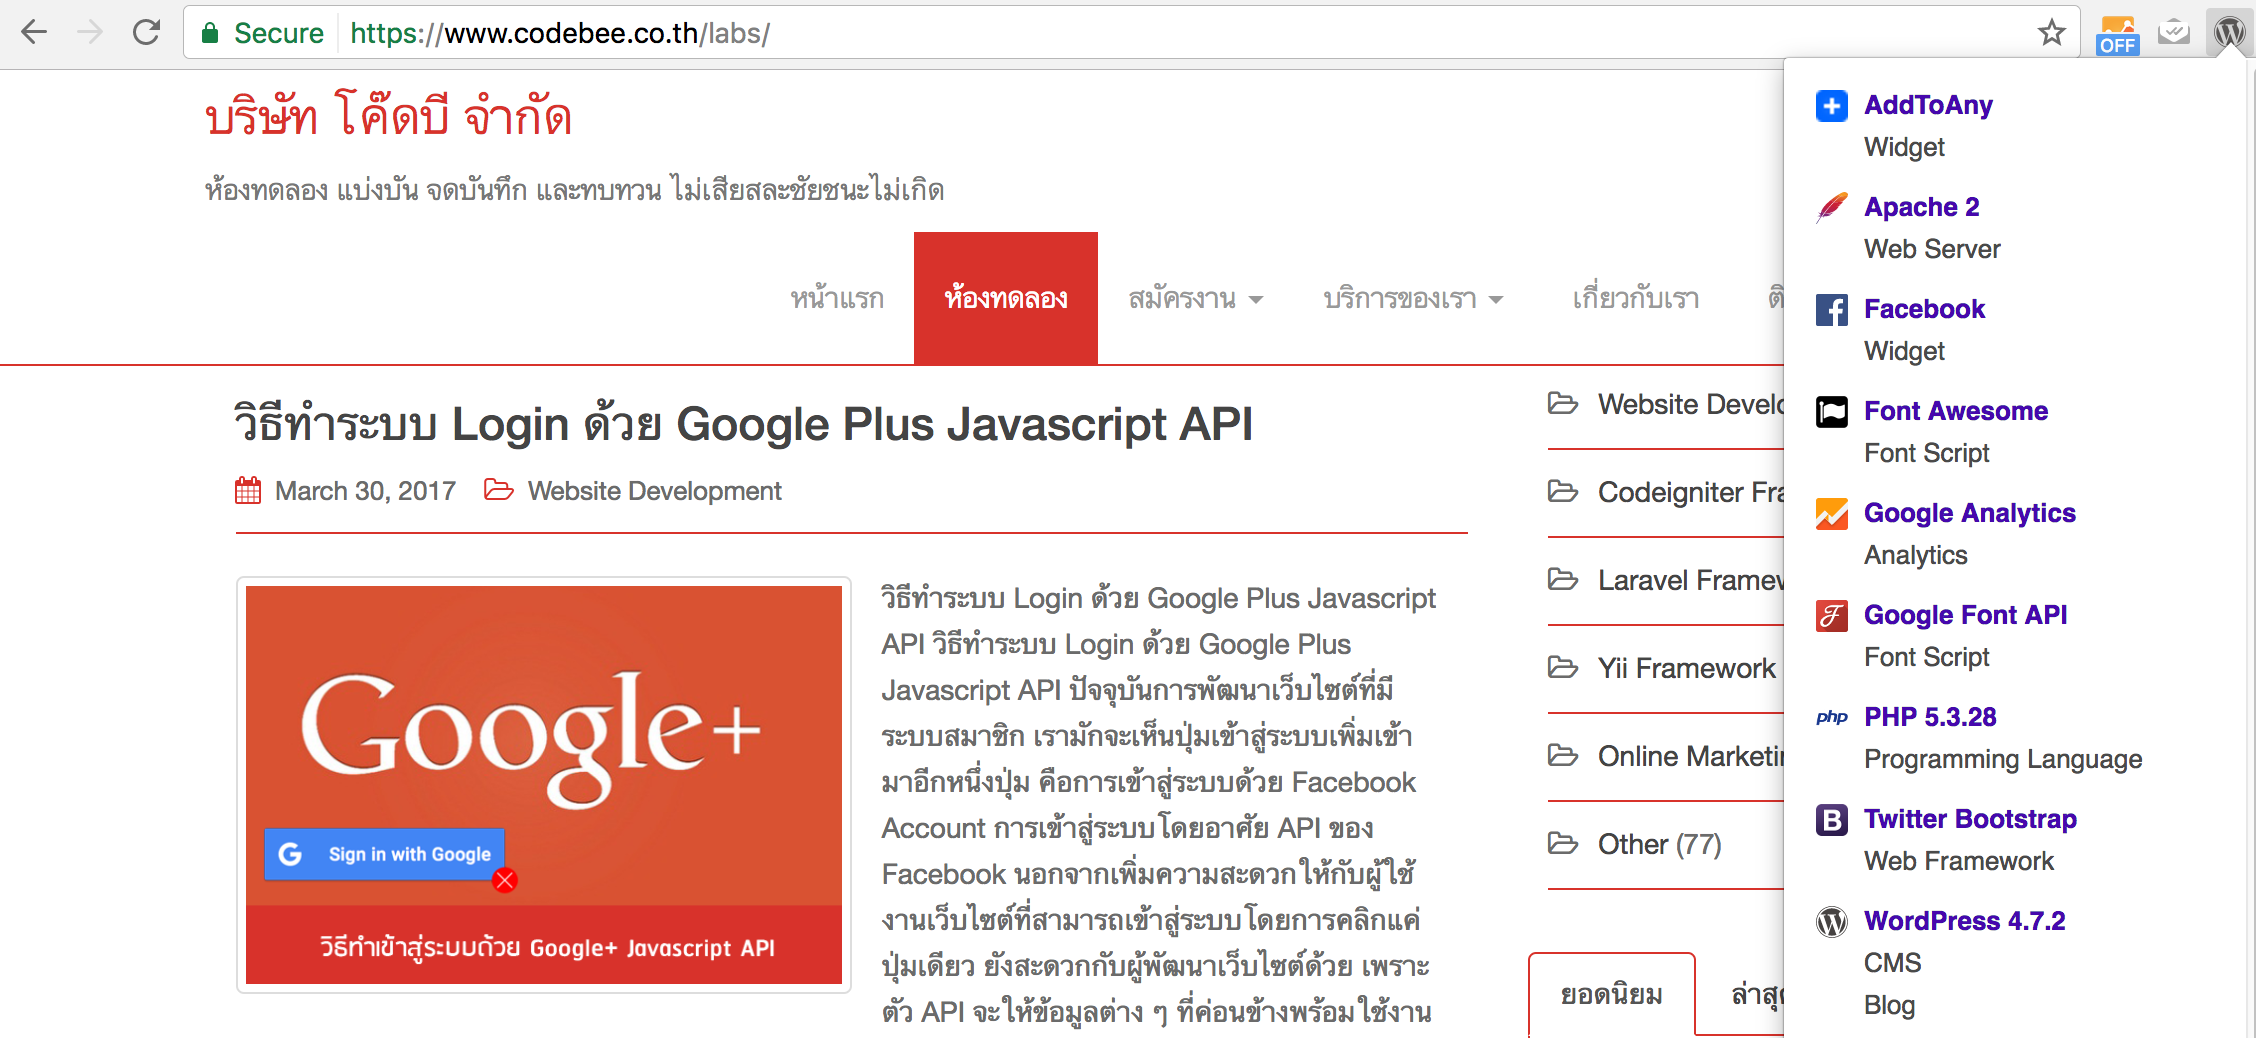Bookmark page with the star icon
This screenshot has width=2256, height=1038.
click(2051, 33)
